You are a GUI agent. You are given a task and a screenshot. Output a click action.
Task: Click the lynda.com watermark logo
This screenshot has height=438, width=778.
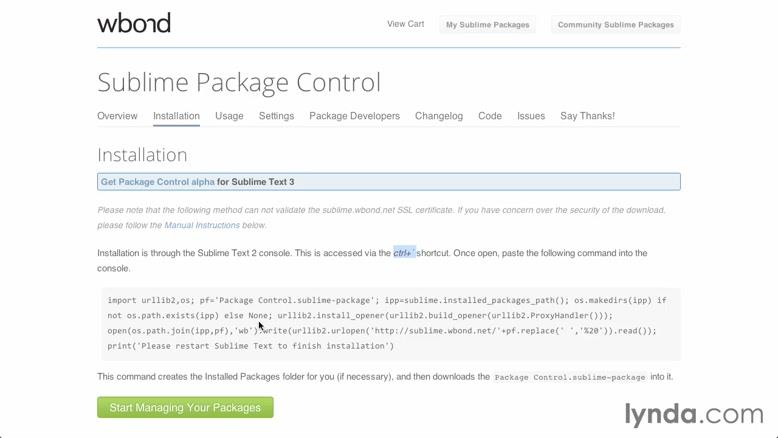pyautogui.click(x=693, y=413)
